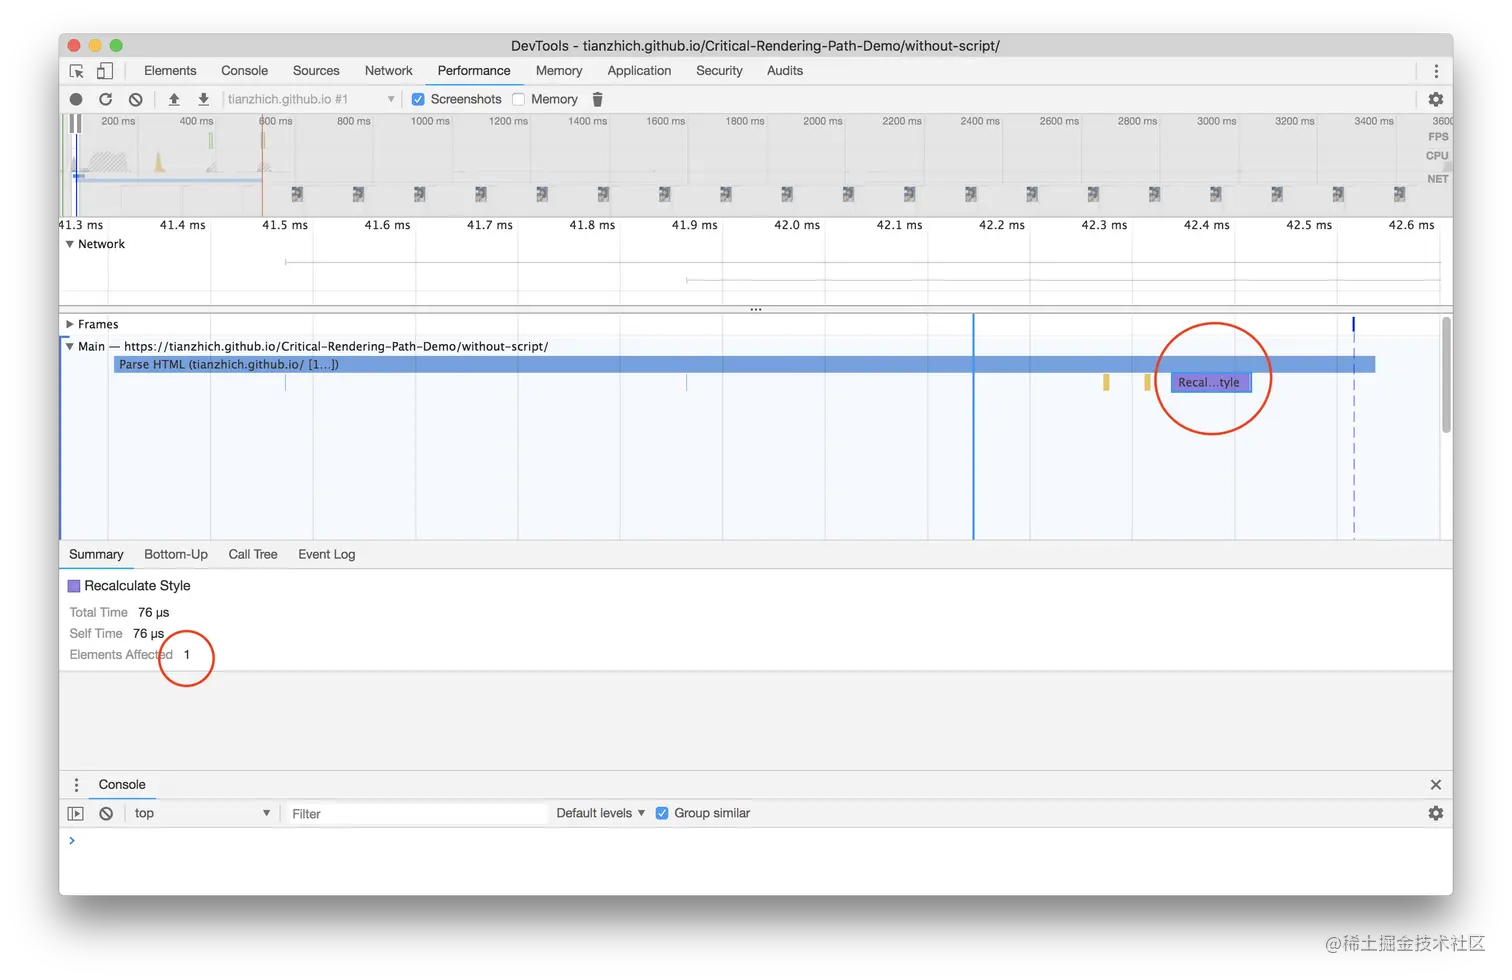Click the trash collect garbage icon
The height and width of the screenshot is (980, 1512).
pyautogui.click(x=598, y=99)
